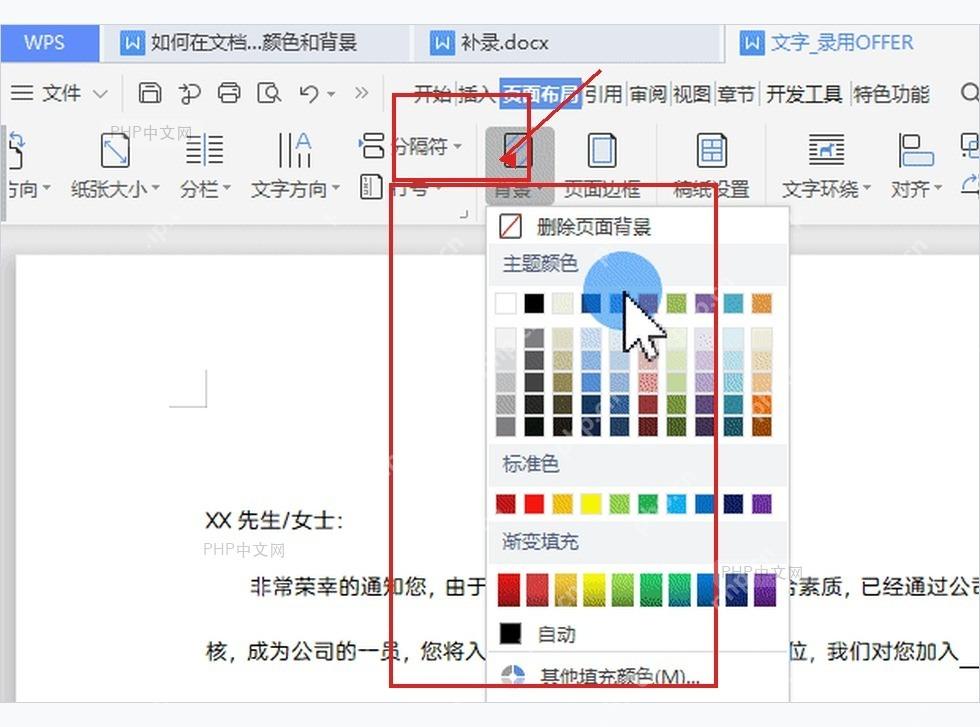Open the 文件 menu
This screenshot has height=727, width=980.
(61, 94)
